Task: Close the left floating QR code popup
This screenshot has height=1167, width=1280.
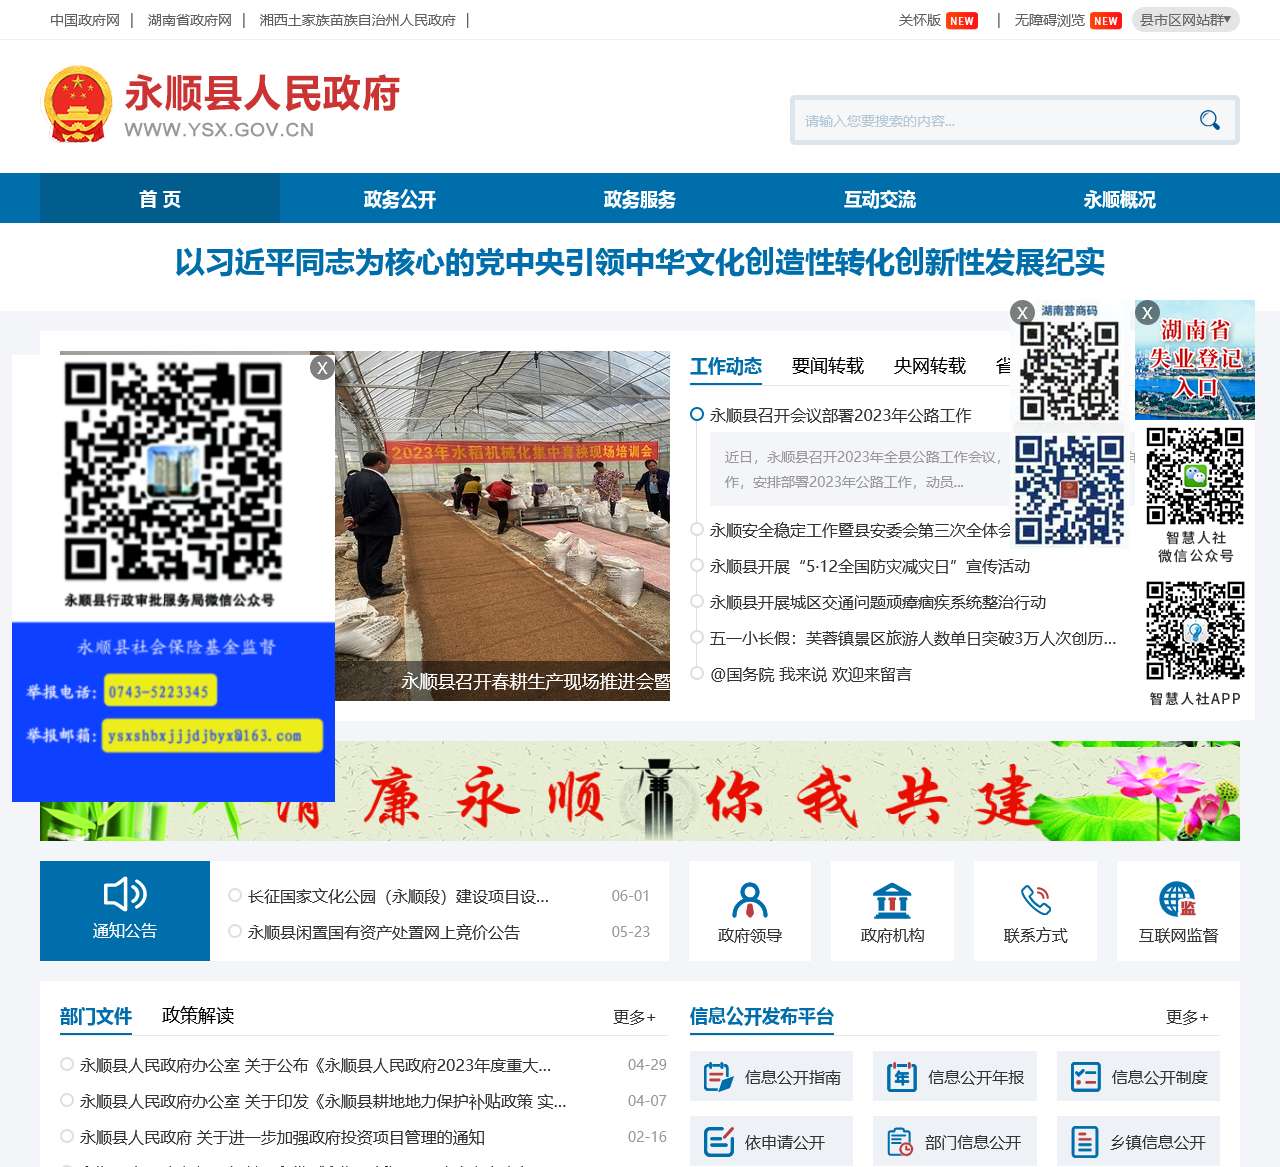Action: [322, 367]
